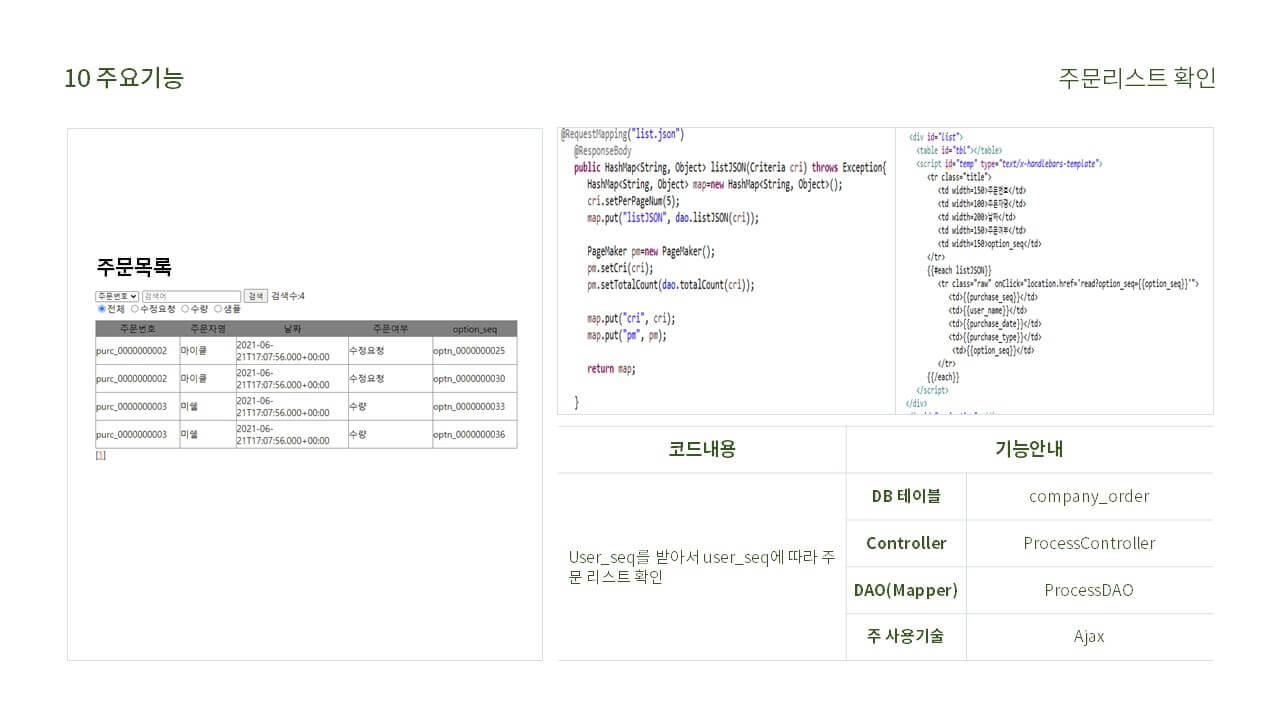Click the Java controller code screenshot
The image size is (1280, 720).
pyautogui.click(x=726, y=270)
